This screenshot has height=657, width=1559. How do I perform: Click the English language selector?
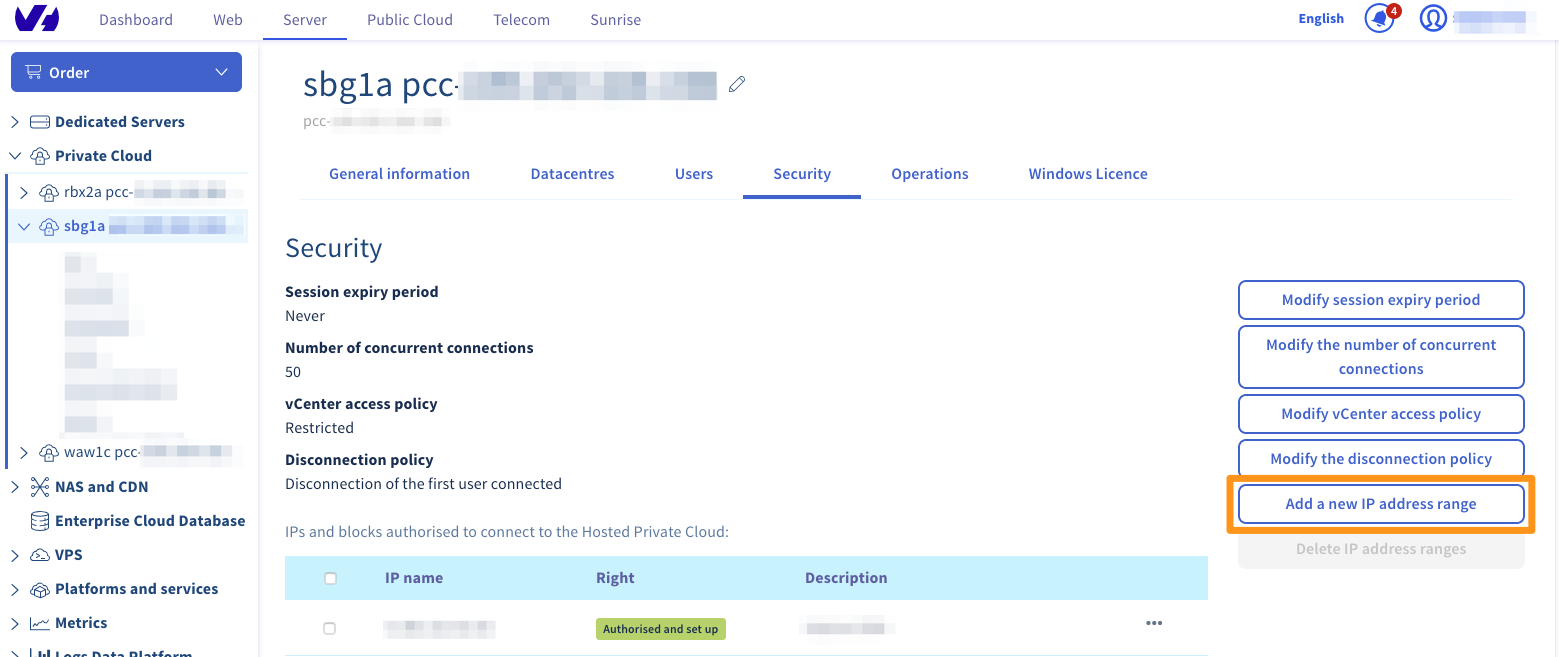(1320, 18)
